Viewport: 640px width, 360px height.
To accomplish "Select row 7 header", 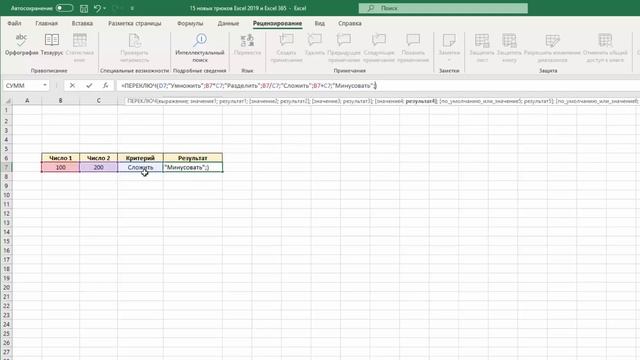I will tap(6, 167).
